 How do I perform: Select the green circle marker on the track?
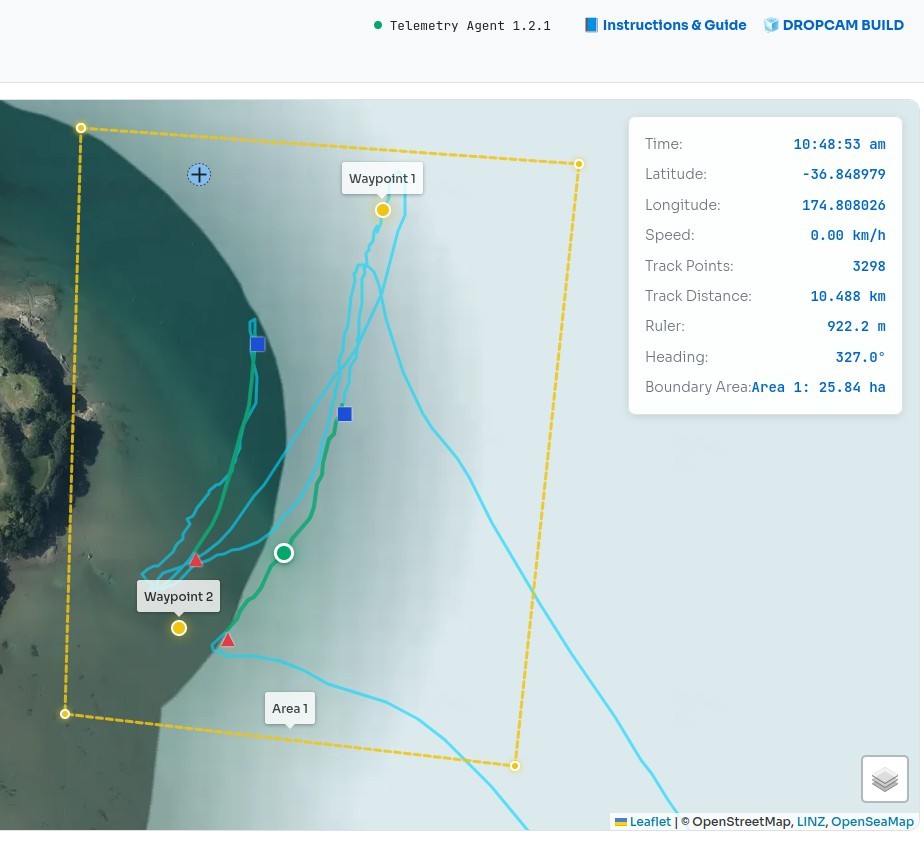[284, 553]
